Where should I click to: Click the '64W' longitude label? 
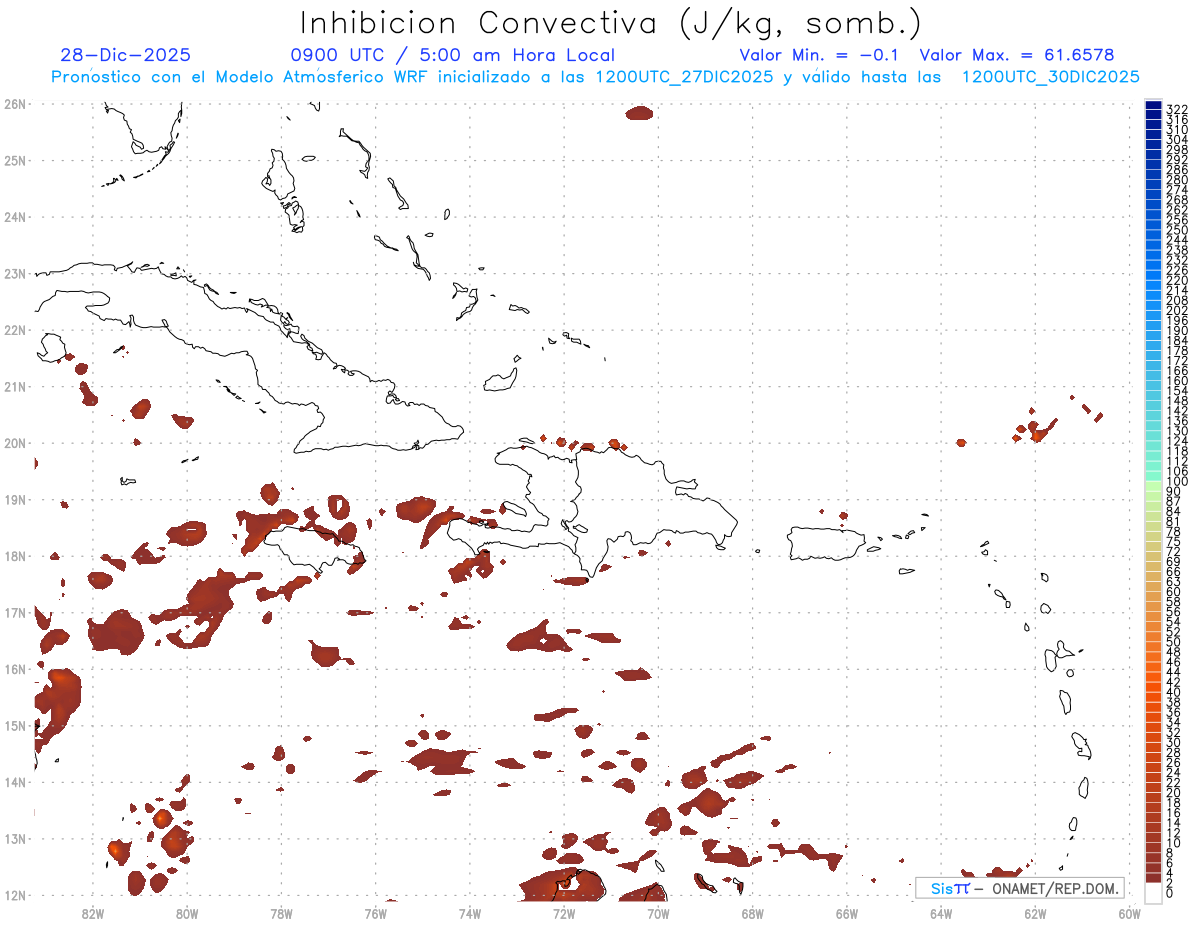[941, 913]
